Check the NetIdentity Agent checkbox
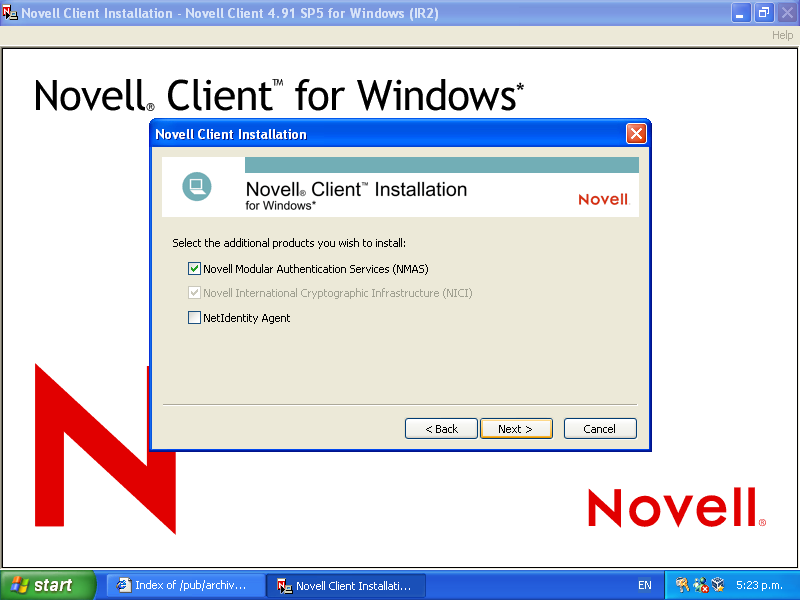The width and height of the screenshot is (800, 600). click(194, 318)
